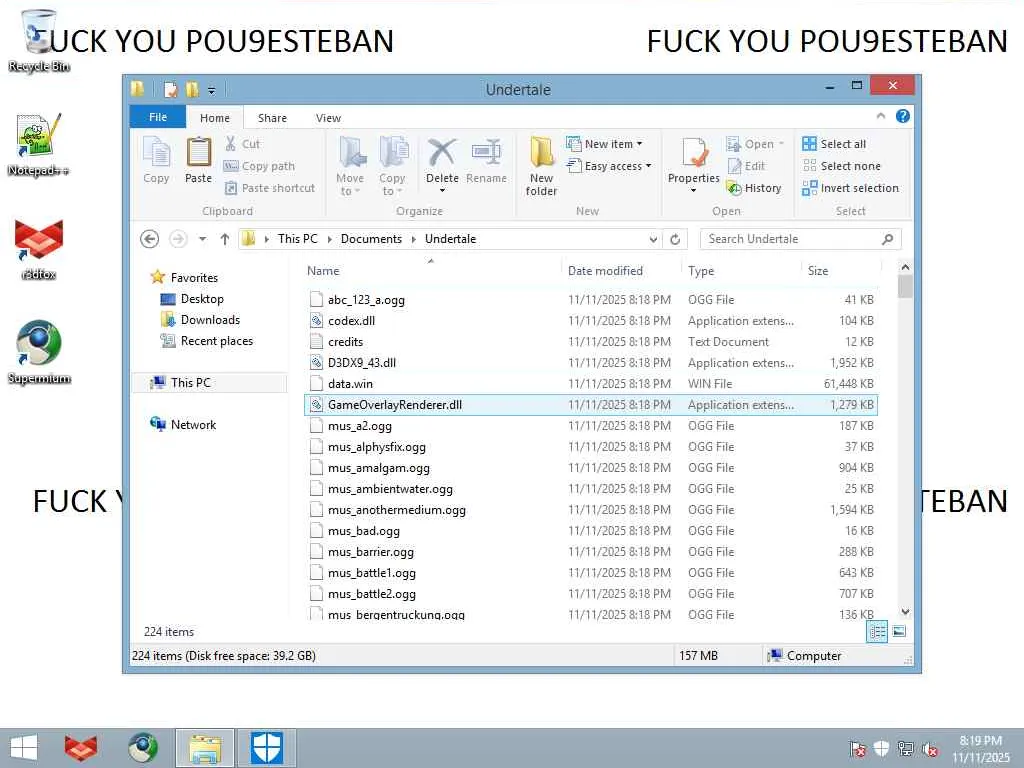This screenshot has height=768, width=1024.
Task: Click the File Explorer taskbar button
Action: tap(204, 748)
